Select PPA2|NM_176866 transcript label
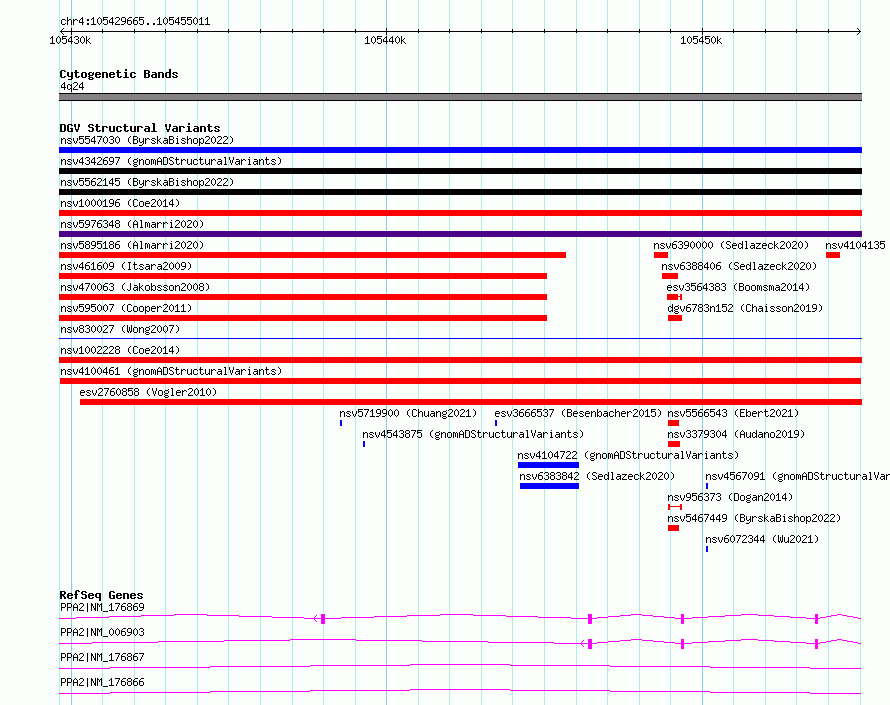This screenshot has width=890, height=705. click(102, 682)
